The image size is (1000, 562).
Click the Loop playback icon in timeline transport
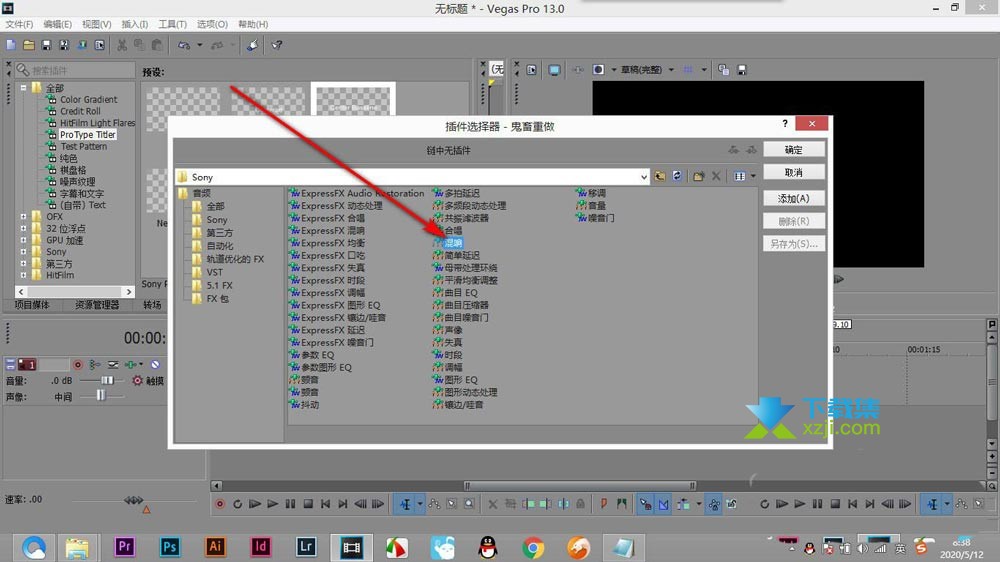pos(237,504)
